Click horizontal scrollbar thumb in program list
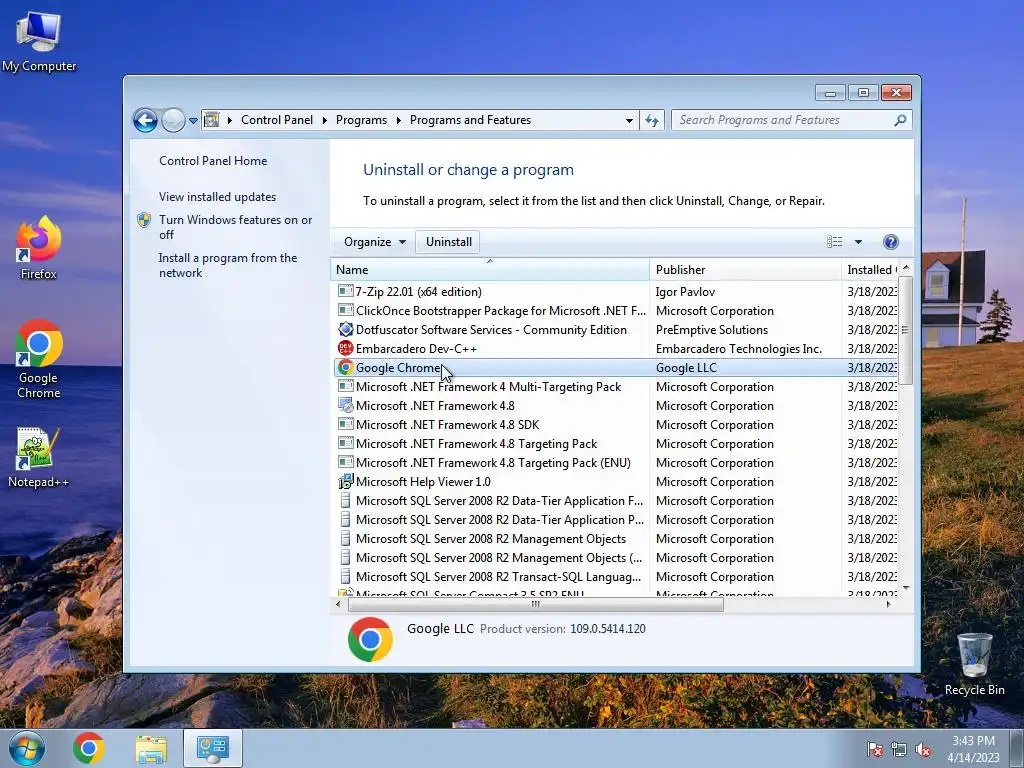This screenshot has width=1024, height=768. [536, 604]
